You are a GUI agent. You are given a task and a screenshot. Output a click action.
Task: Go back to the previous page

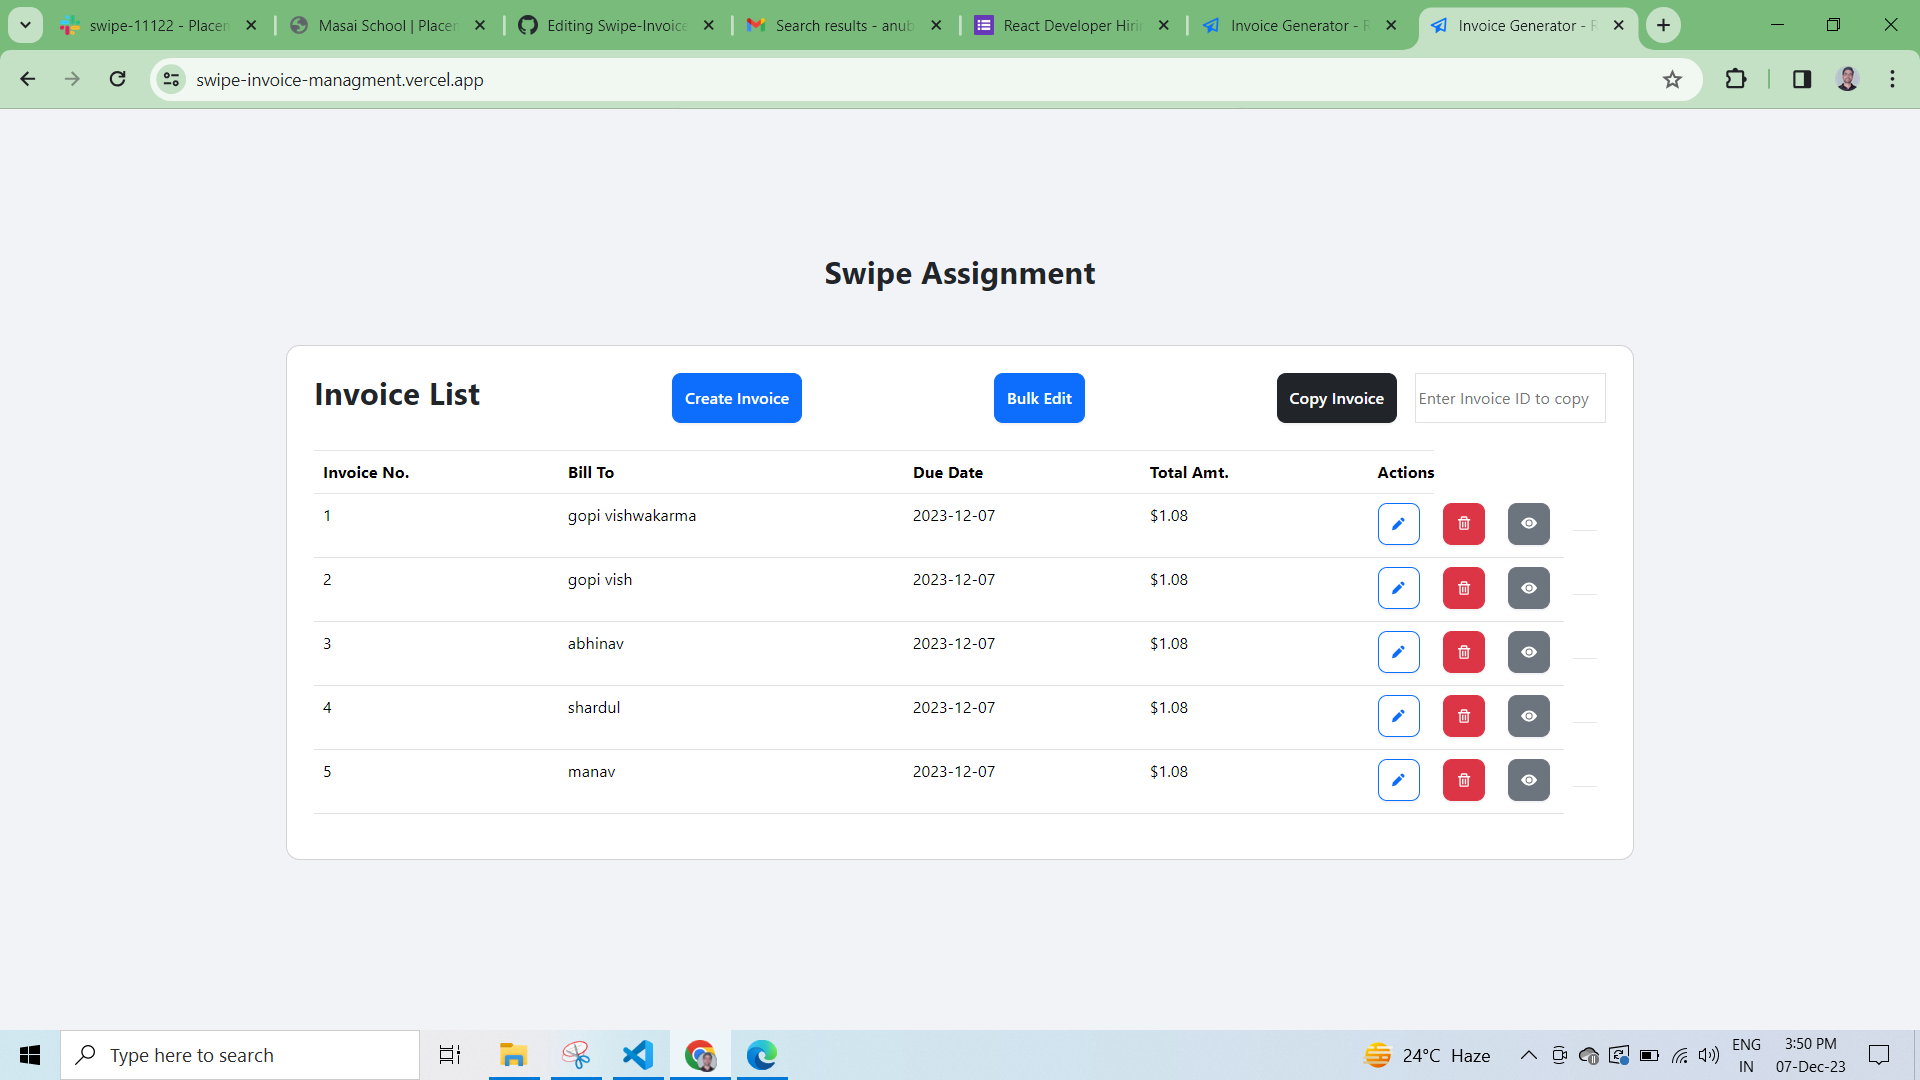pyautogui.click(x=28, y=79)
